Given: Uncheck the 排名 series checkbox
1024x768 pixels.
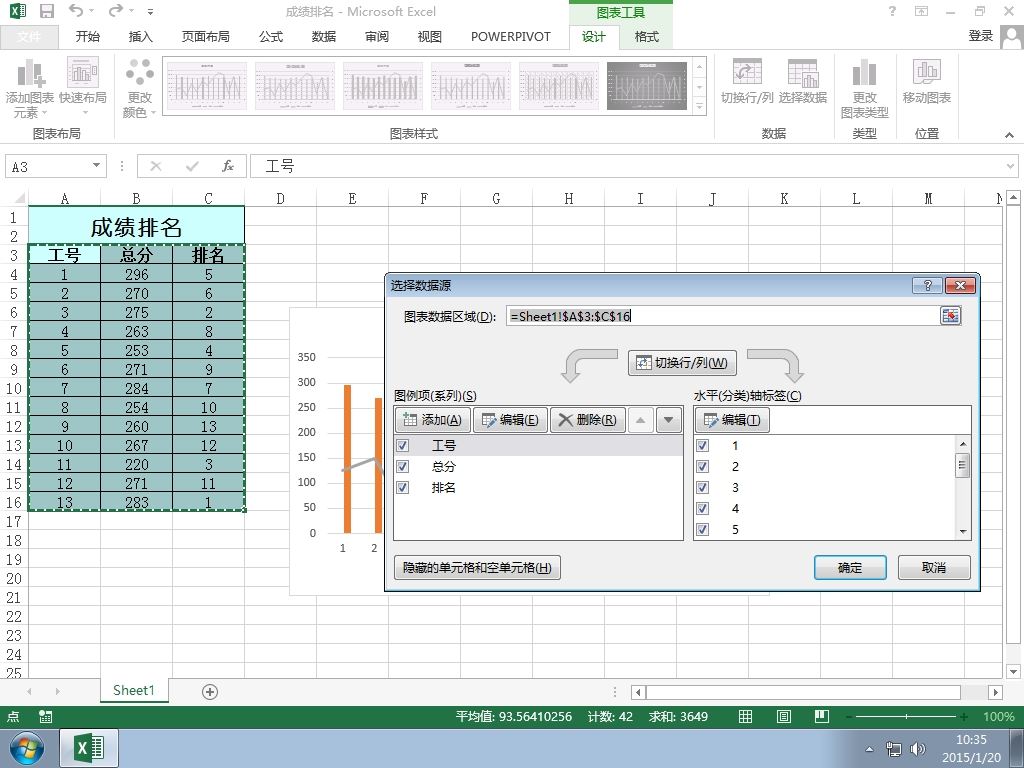Looking at the screenshot, I should [403, 487].
